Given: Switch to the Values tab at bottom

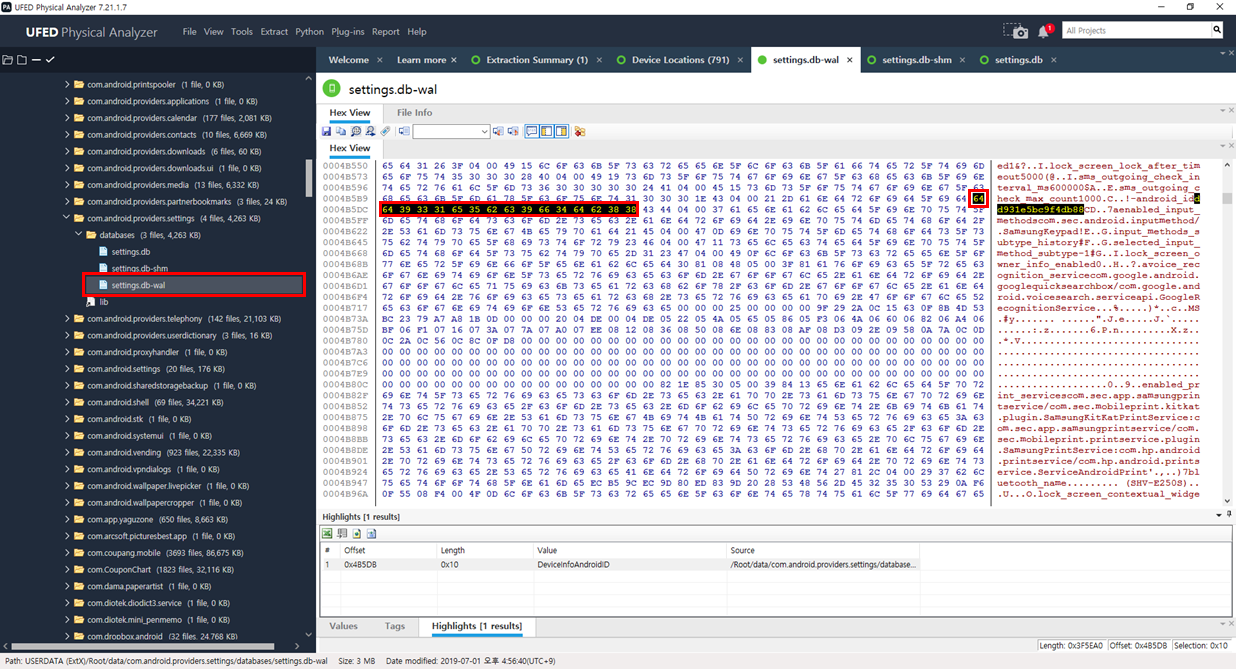Looking at the screenshot, I should (343, 626).
